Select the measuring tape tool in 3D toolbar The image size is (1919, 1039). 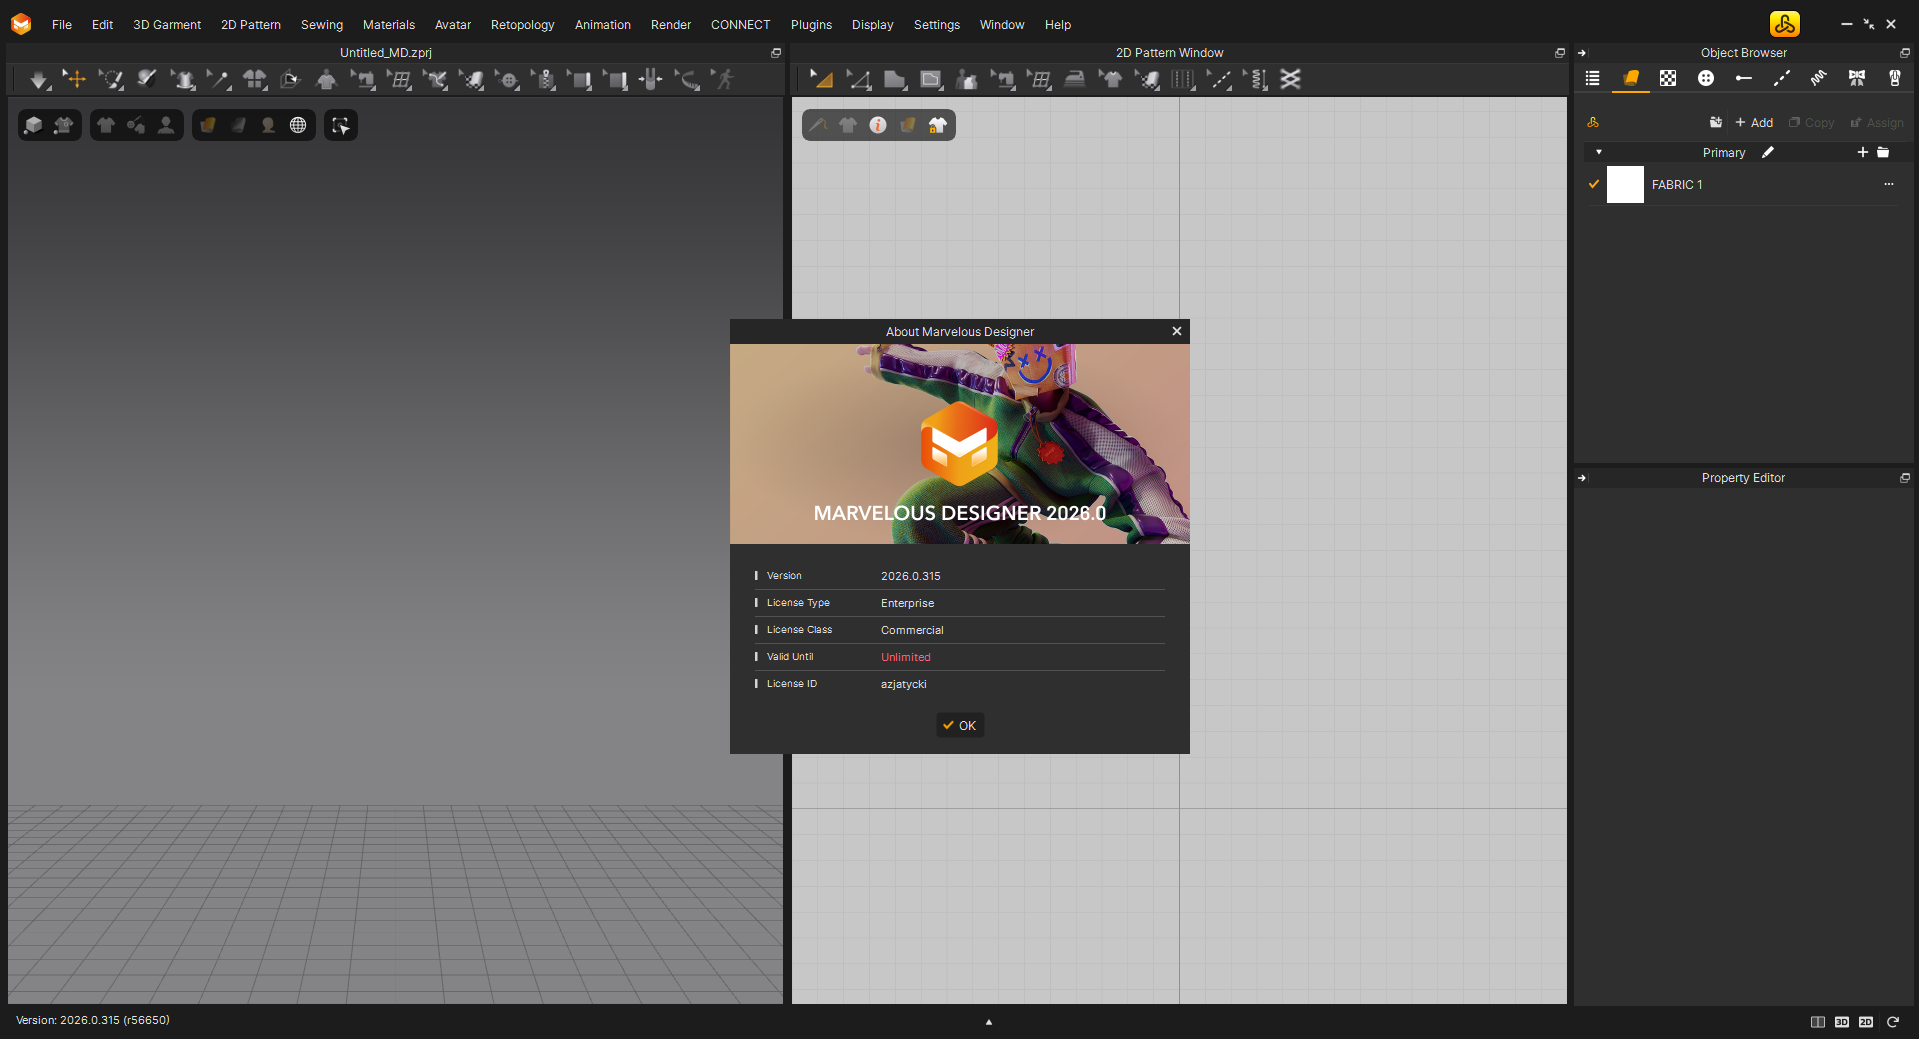point(687,80)
